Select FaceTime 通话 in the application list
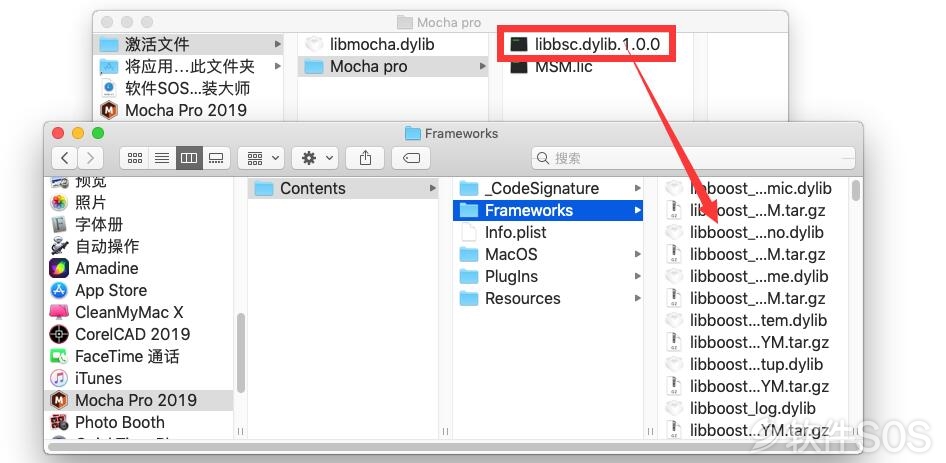This screenshot has height=463, width=946. [141, 356]
